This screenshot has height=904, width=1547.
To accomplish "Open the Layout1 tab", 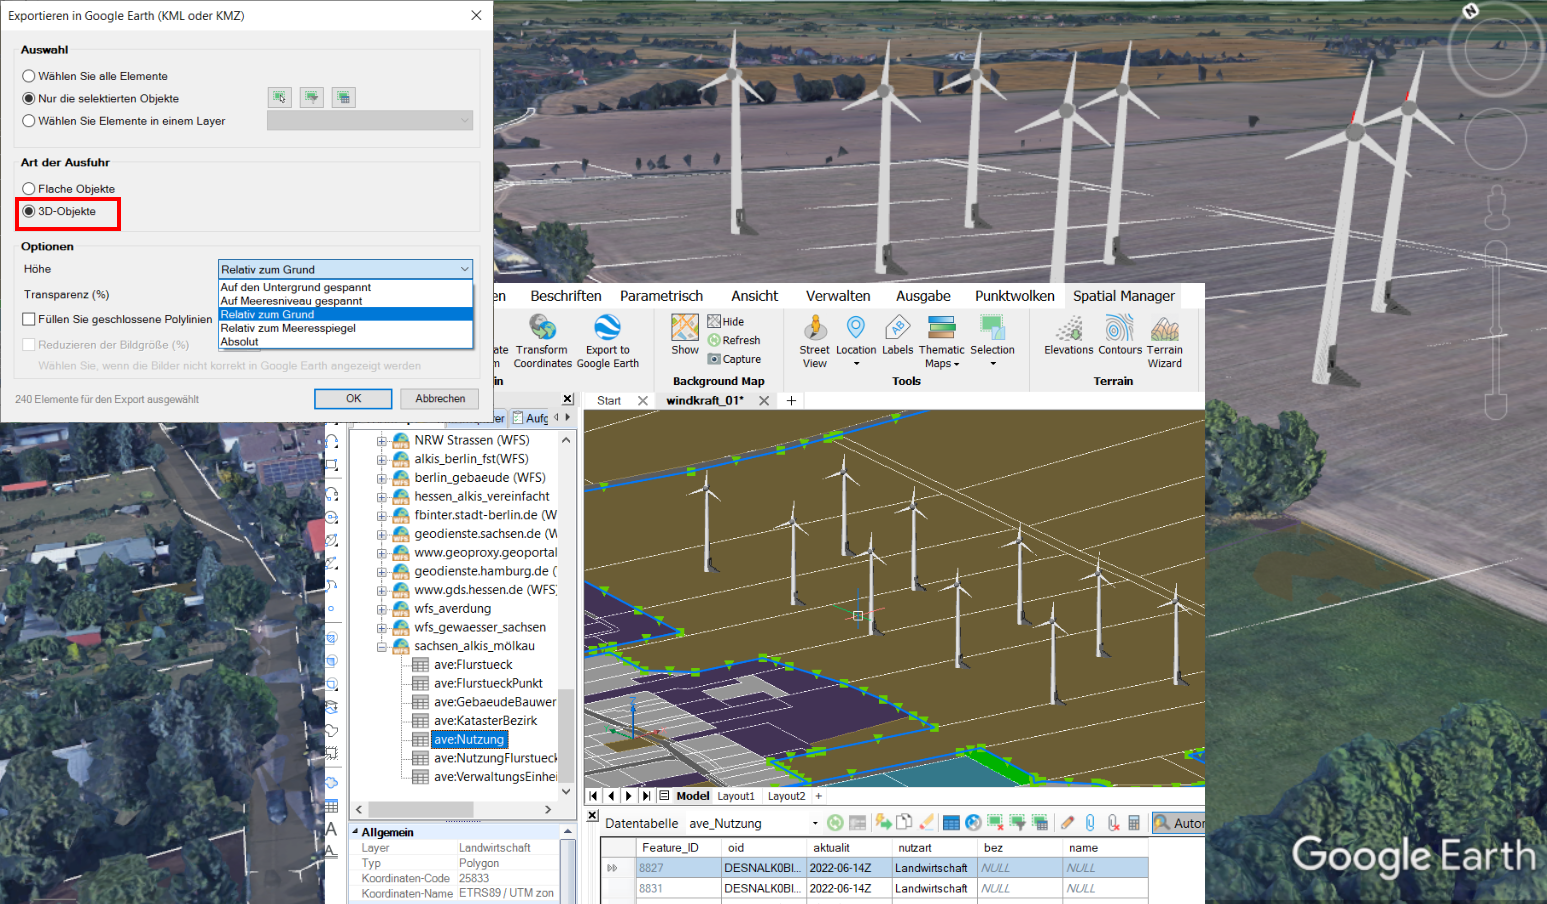I will (x=737, y=795).
